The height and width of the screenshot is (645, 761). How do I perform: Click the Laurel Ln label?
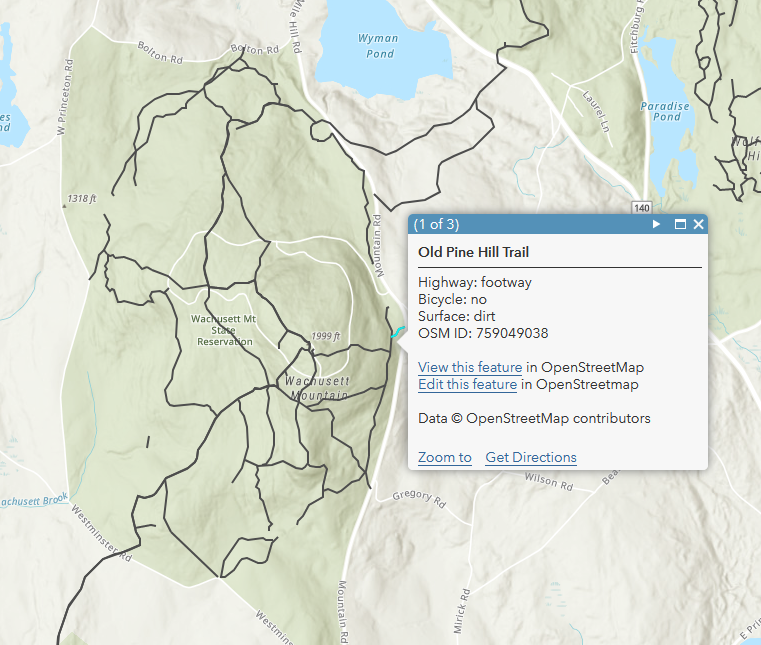click(x=596, y=112)
